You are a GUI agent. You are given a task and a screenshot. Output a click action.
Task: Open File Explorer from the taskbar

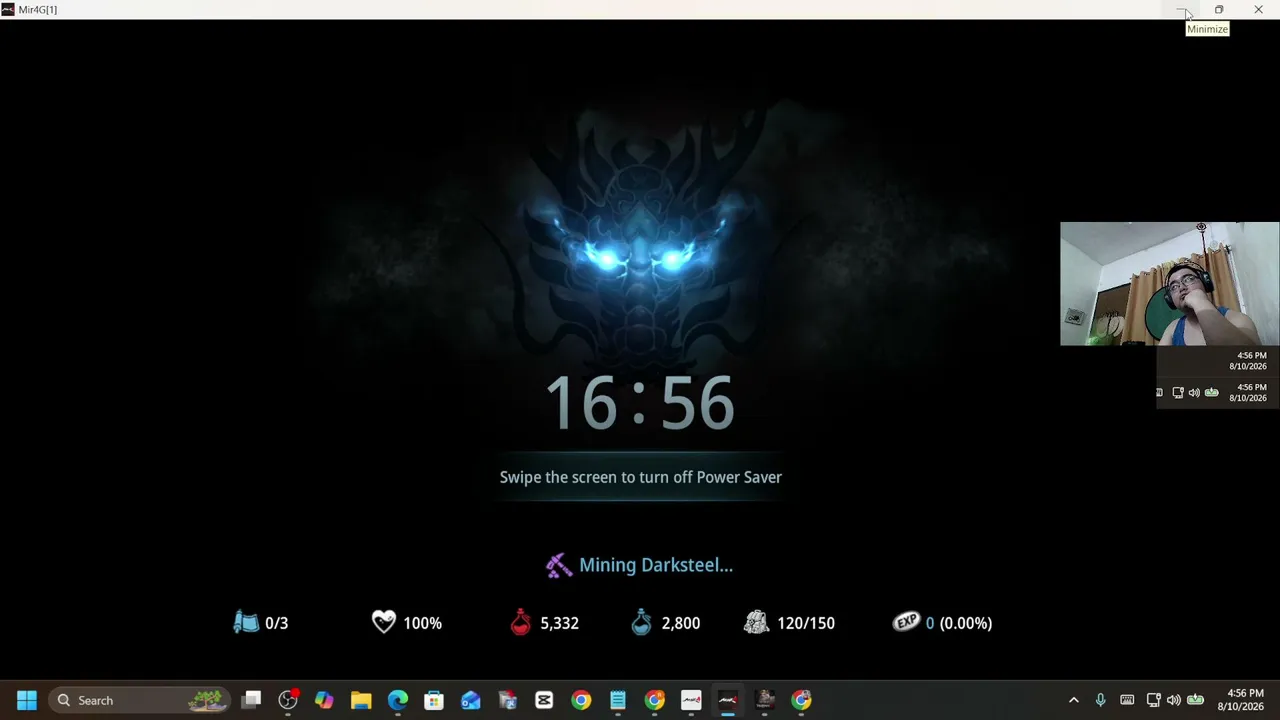pos(361,700)
